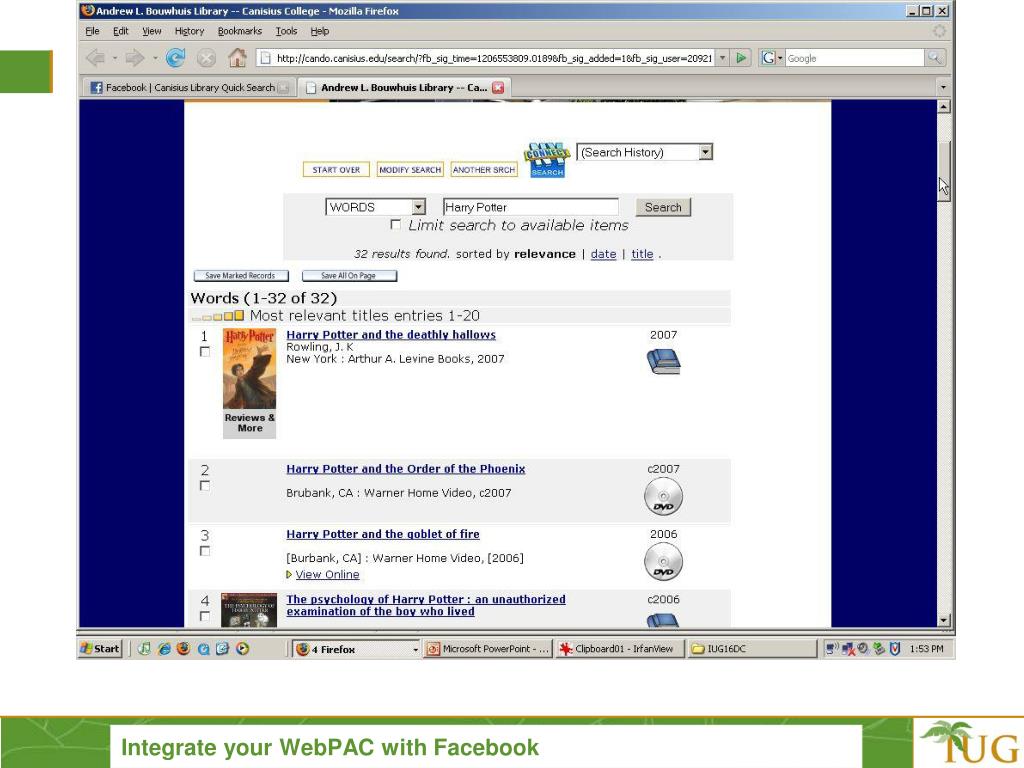Click the DVD icon for Order of the Phoenix
This screenshot has width=1024, height=768.
pyautogui.click(x=664, y=496)
